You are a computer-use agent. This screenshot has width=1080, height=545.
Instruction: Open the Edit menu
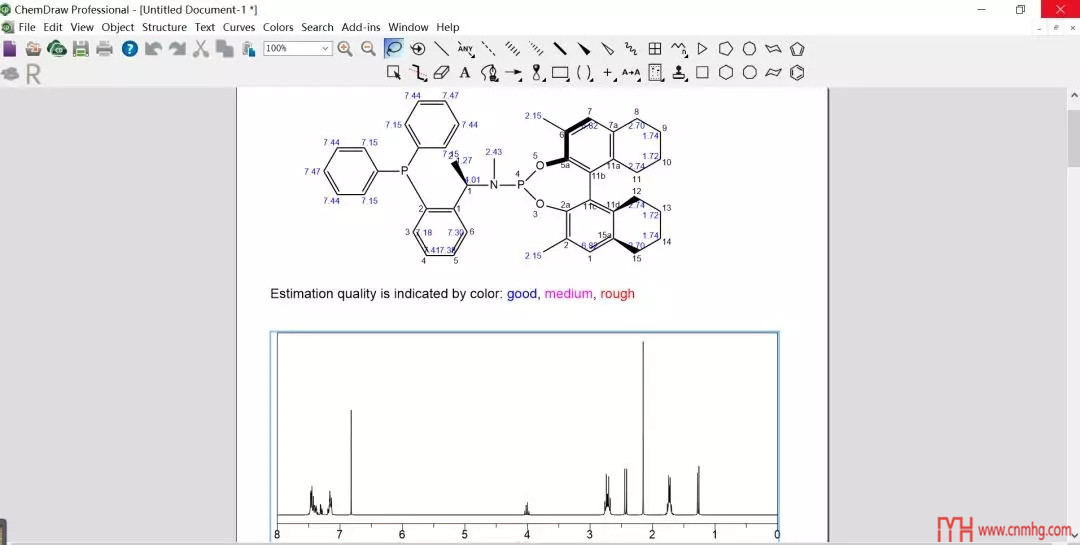53,27
